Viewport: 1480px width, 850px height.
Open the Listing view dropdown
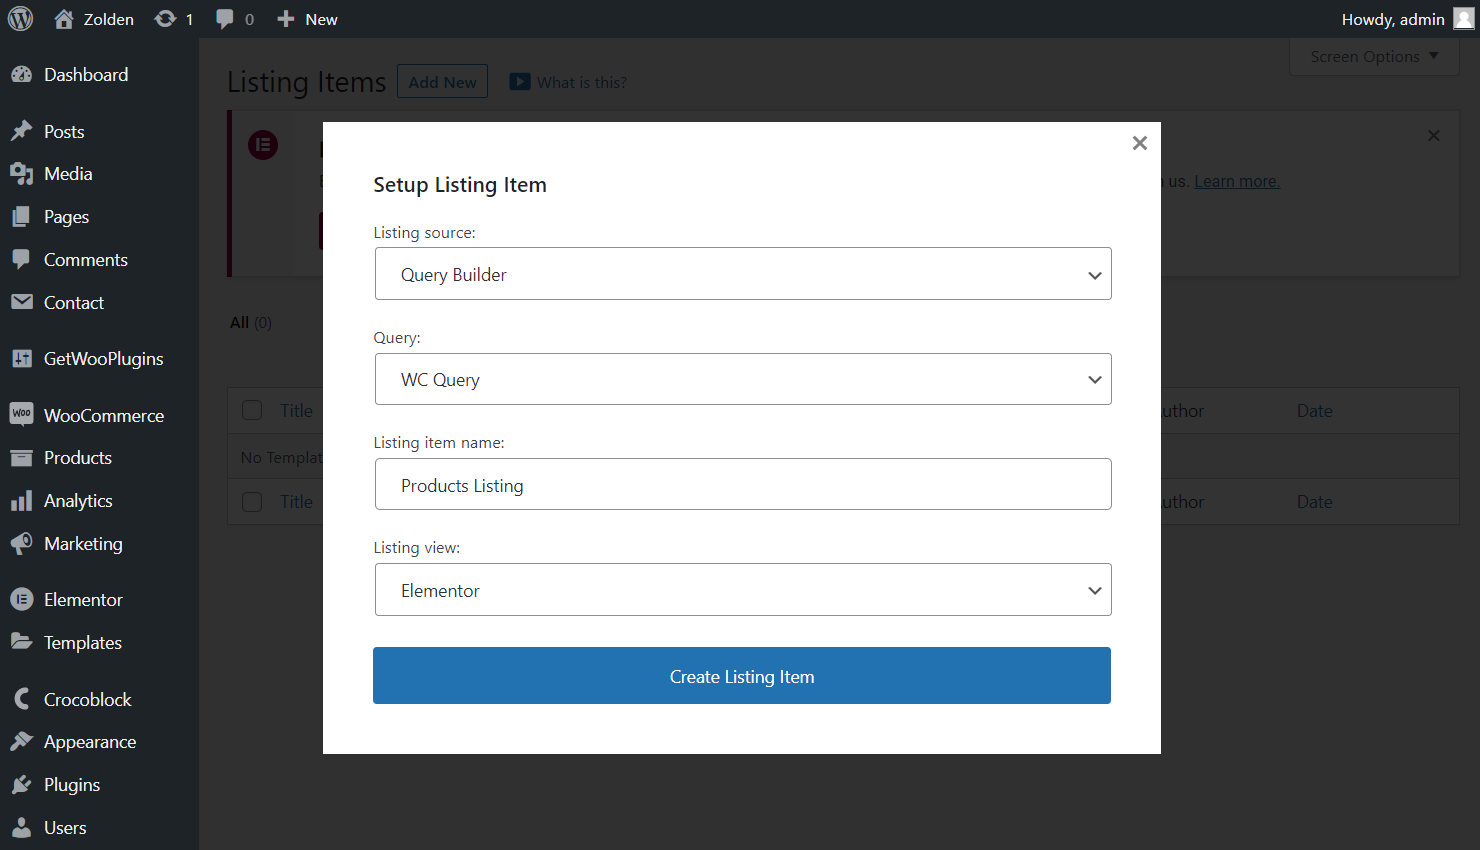(743, 590)
